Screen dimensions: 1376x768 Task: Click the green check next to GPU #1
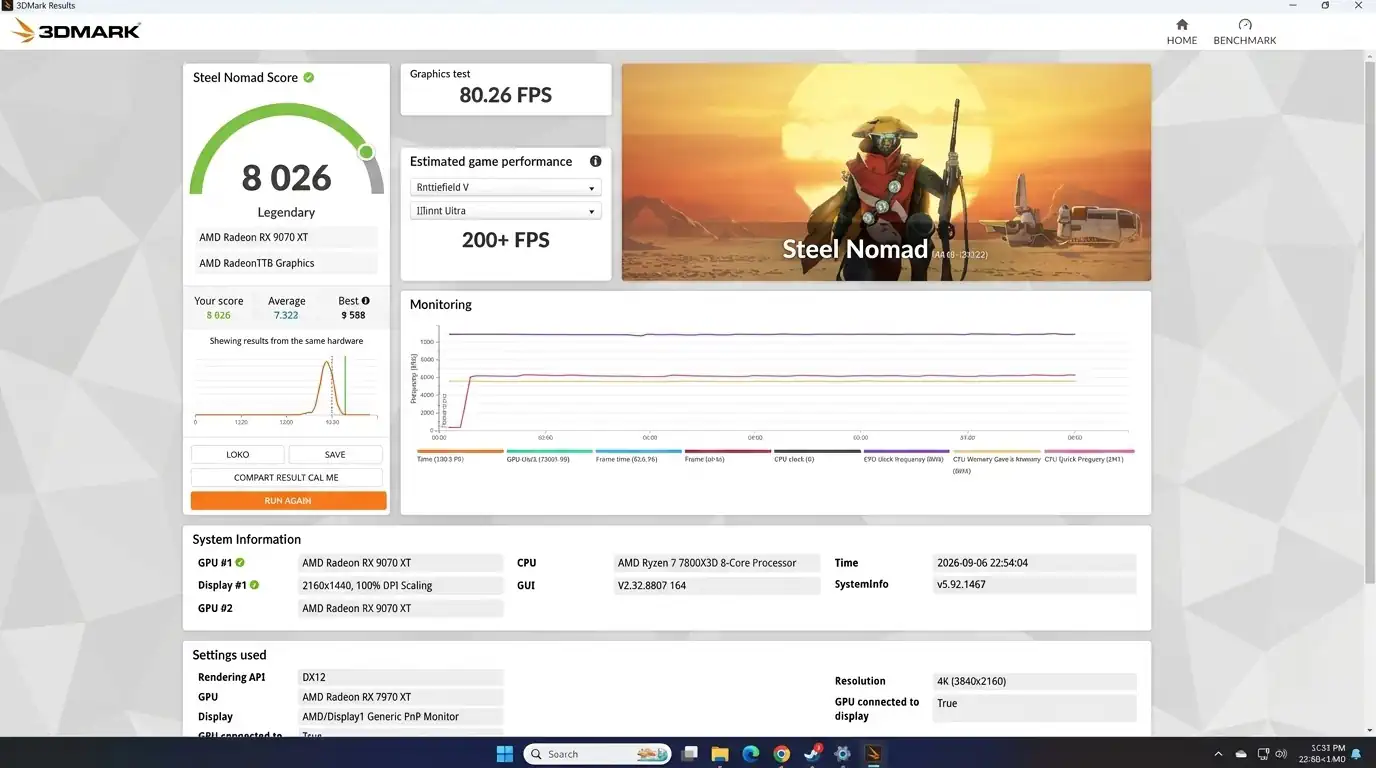click(x=240, y=562)
